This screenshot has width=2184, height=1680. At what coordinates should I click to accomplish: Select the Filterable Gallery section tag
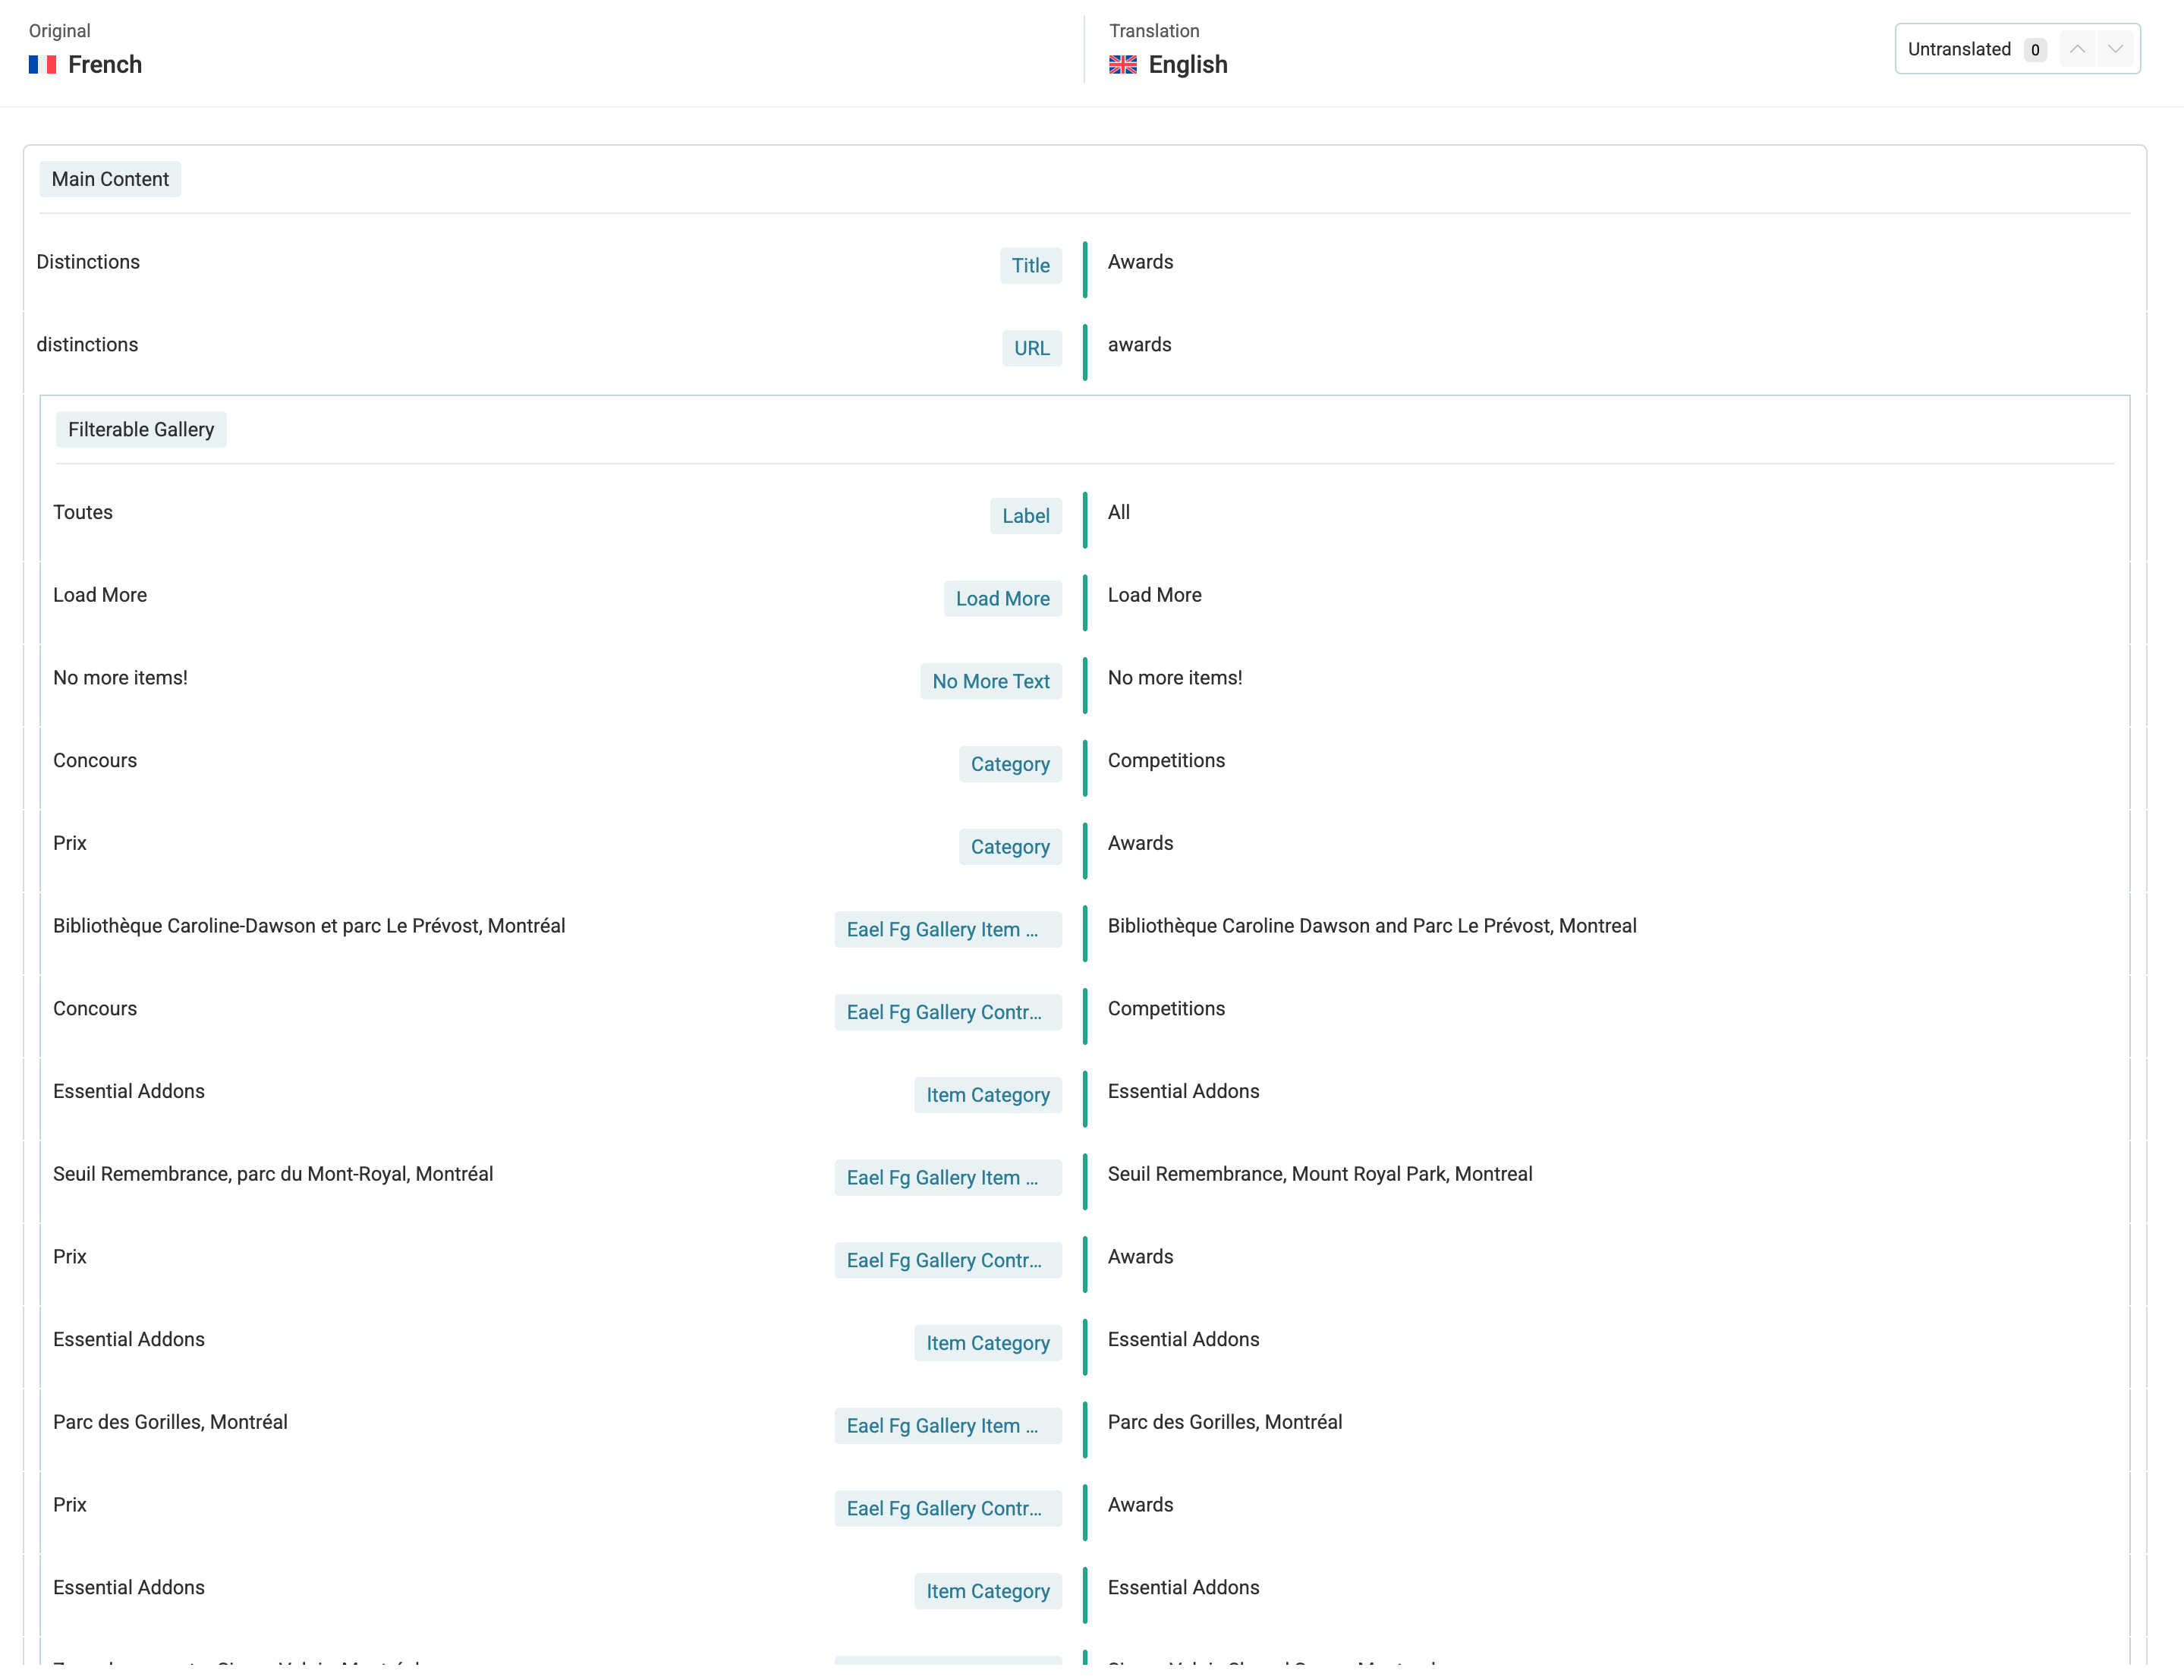141,429
